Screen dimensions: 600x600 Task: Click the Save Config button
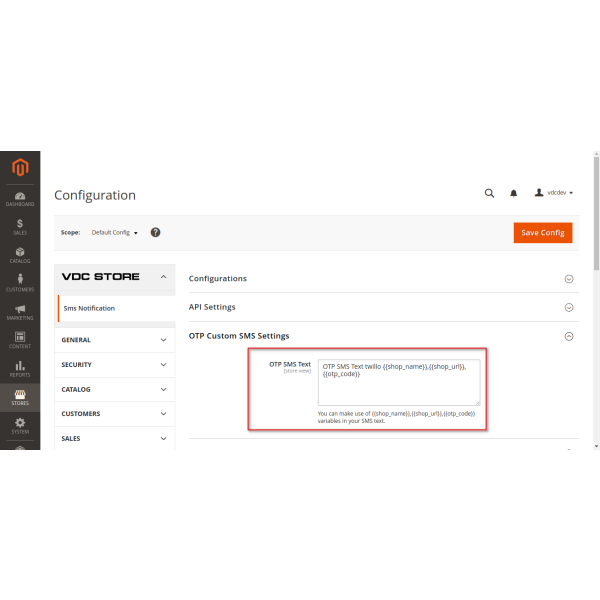click(x=543, y=232)
